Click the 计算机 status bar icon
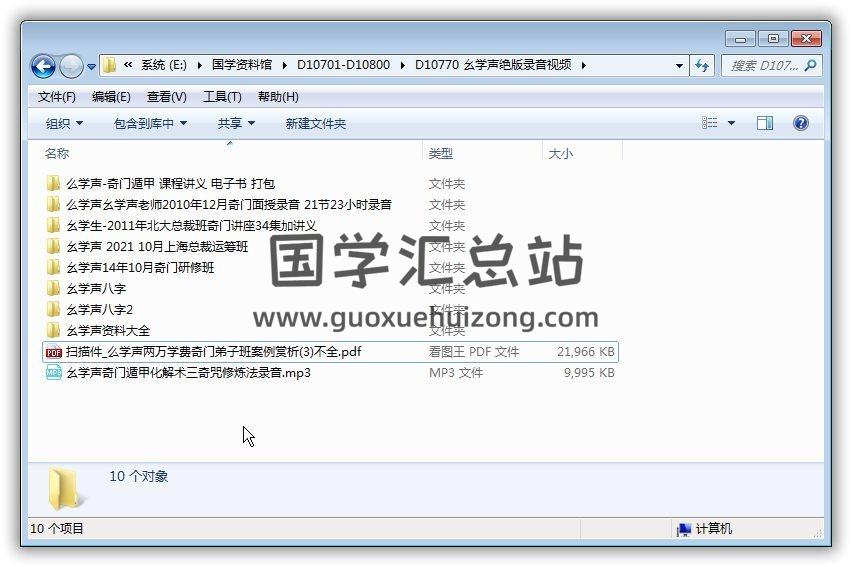852x567 pixels. tap(684, 529)
